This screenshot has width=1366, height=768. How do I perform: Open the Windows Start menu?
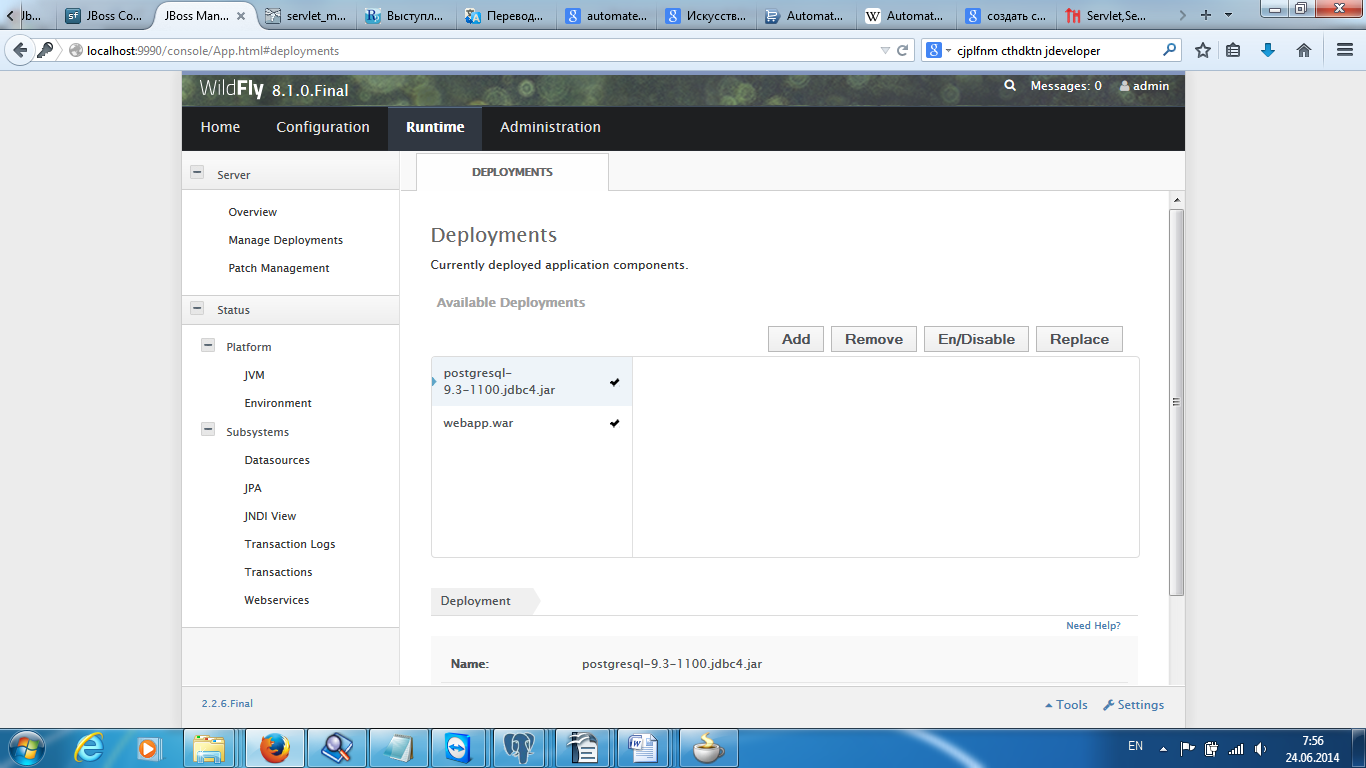(x=25, y=748)
